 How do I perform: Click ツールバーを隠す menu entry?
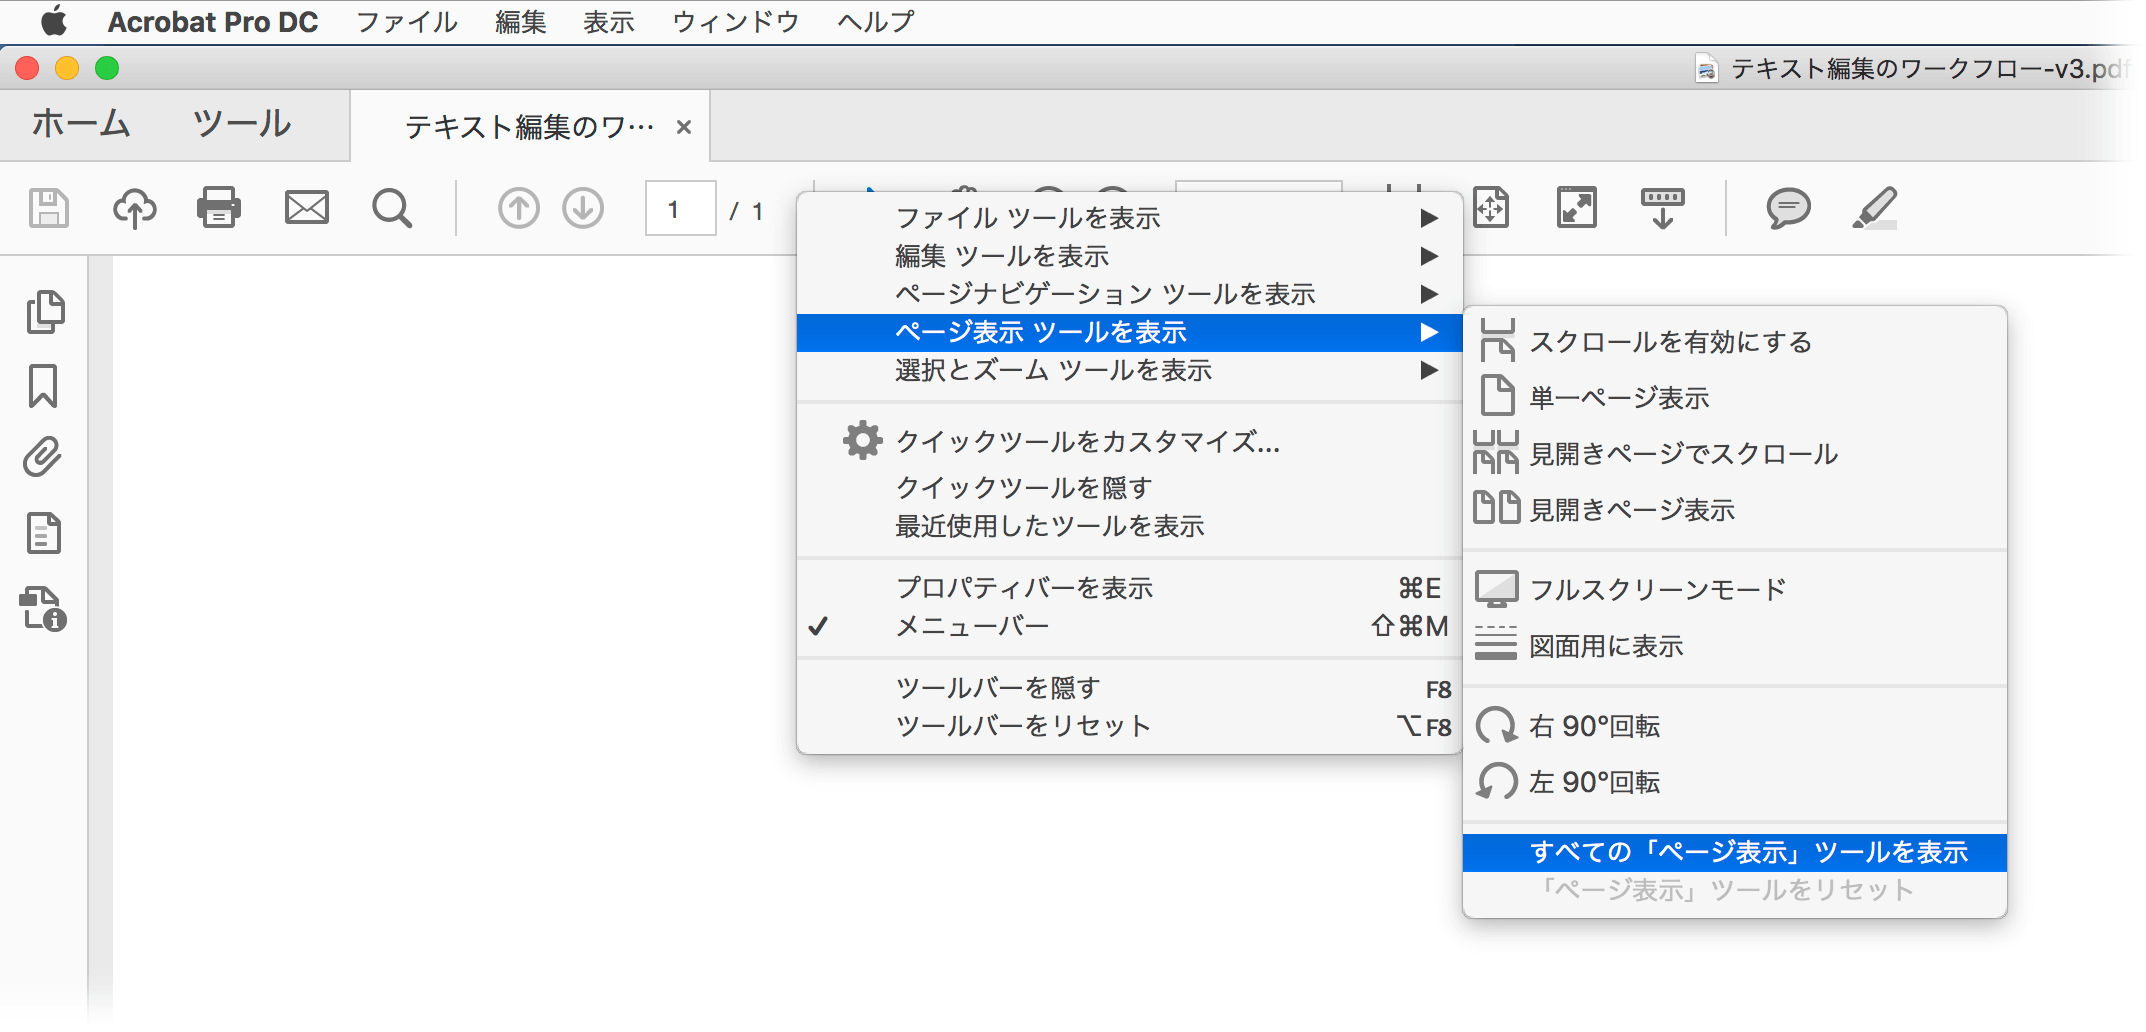point(1130,688)
